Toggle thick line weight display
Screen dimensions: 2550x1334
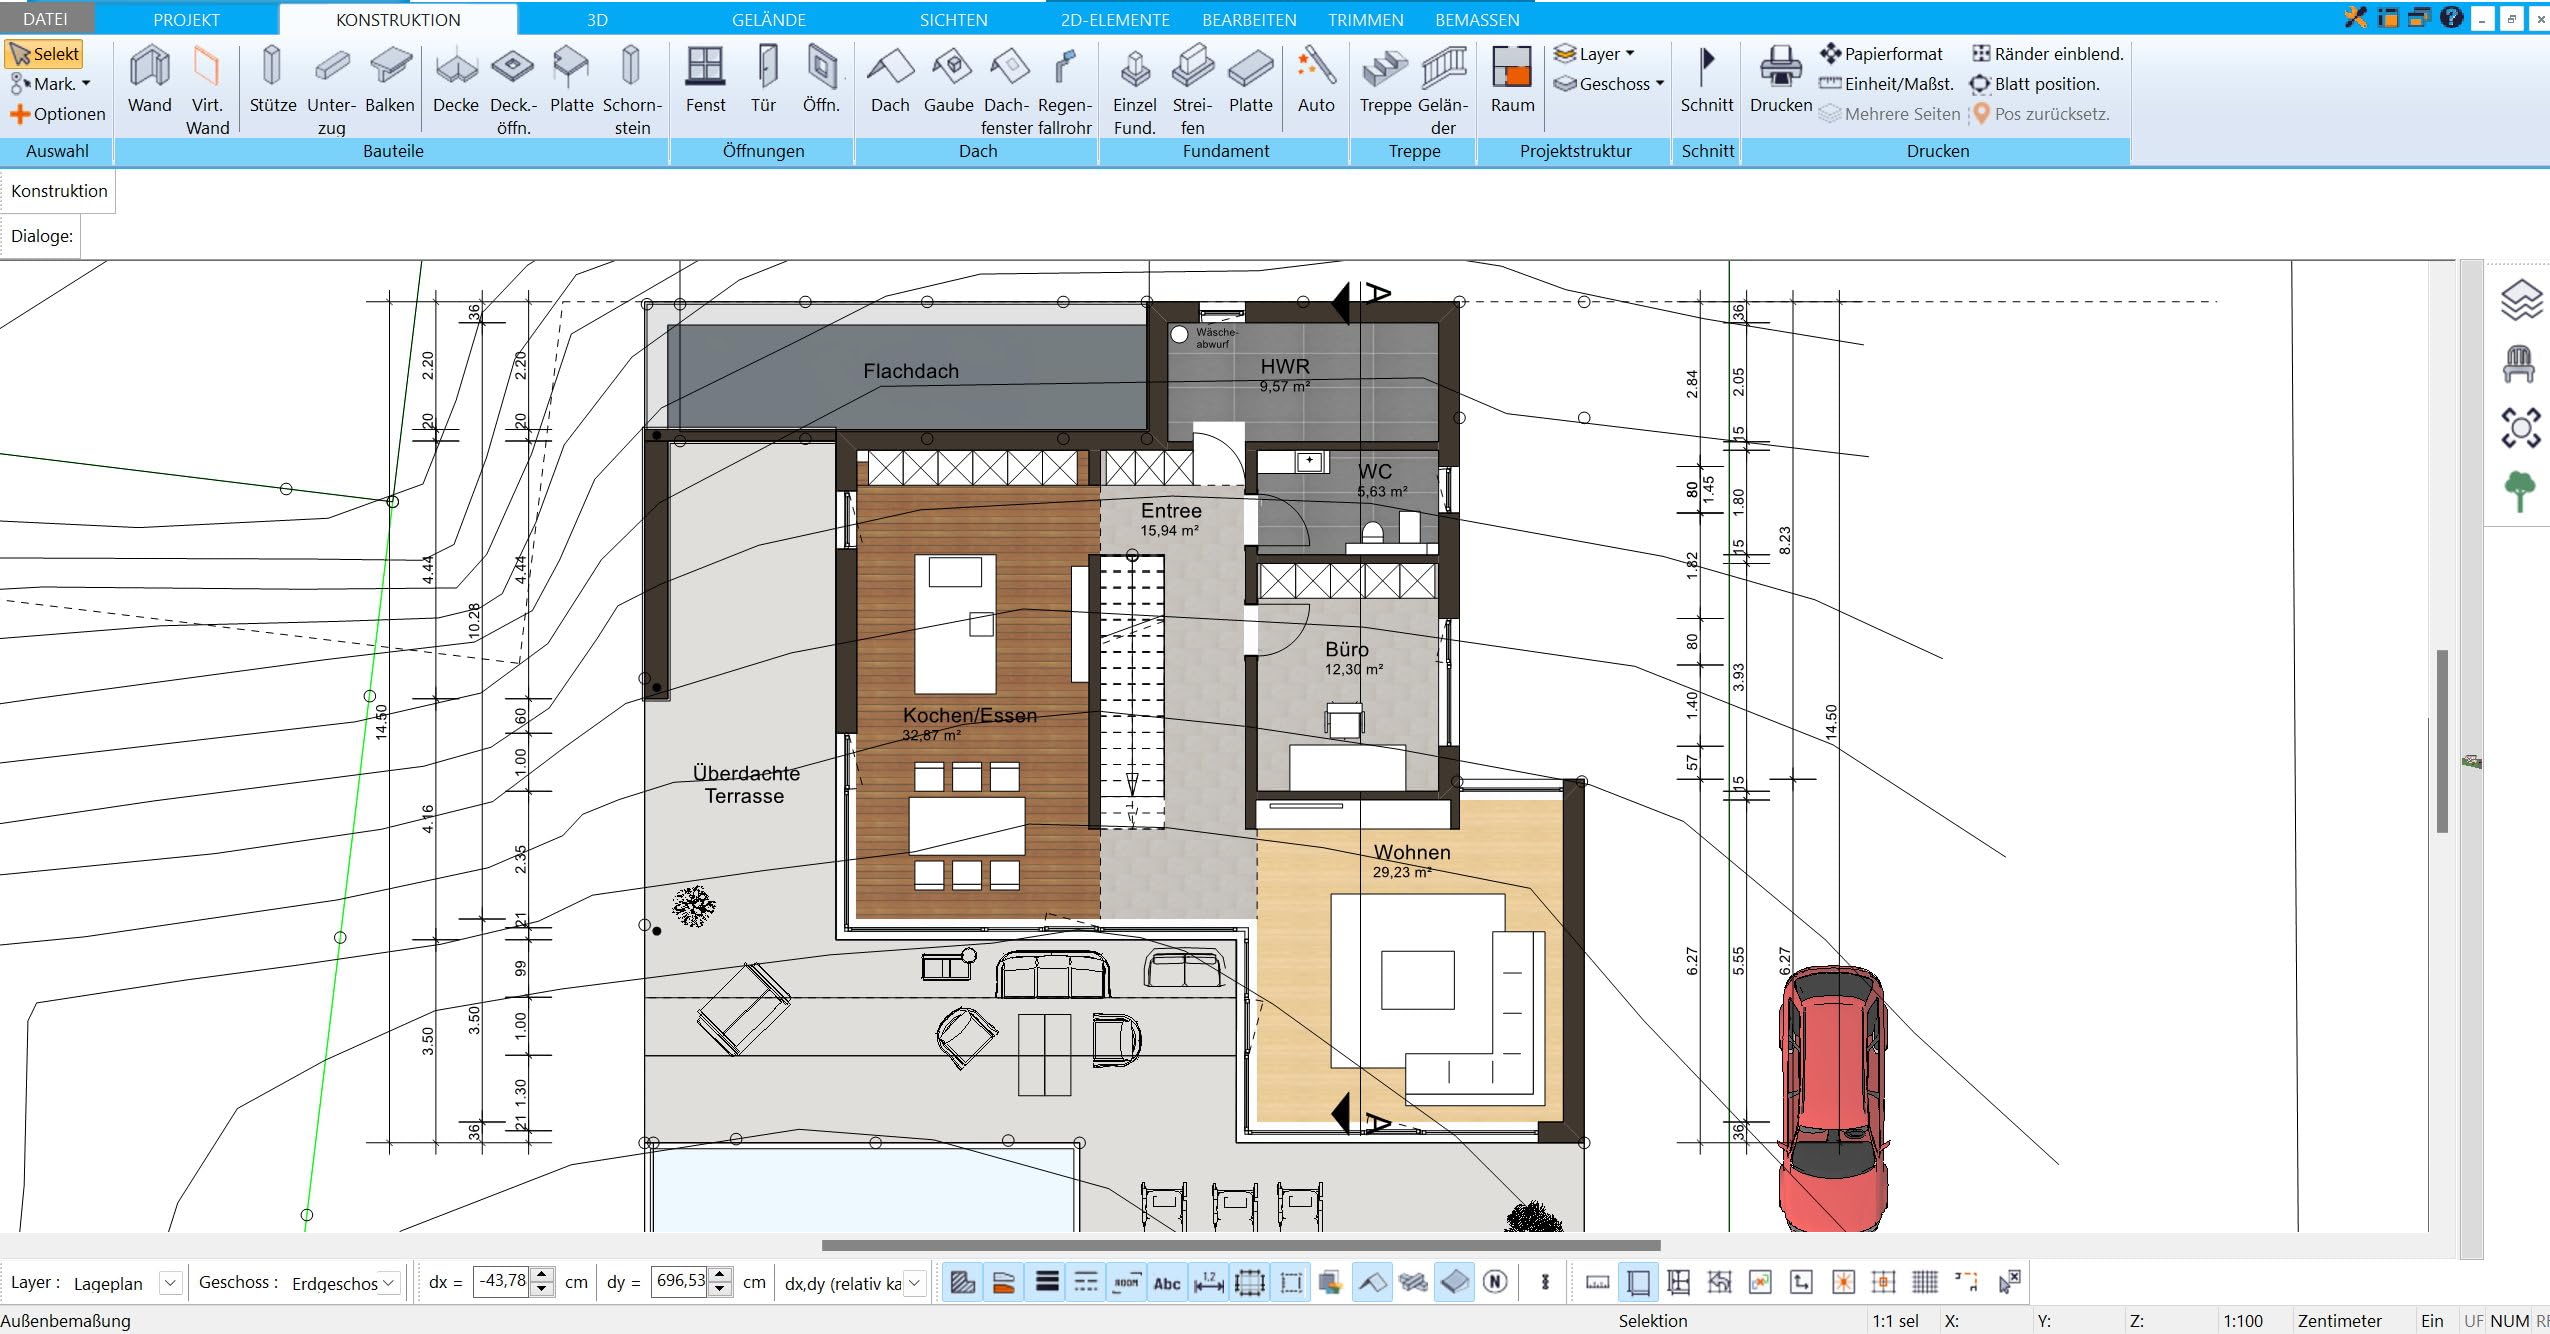(1046, 1282)
